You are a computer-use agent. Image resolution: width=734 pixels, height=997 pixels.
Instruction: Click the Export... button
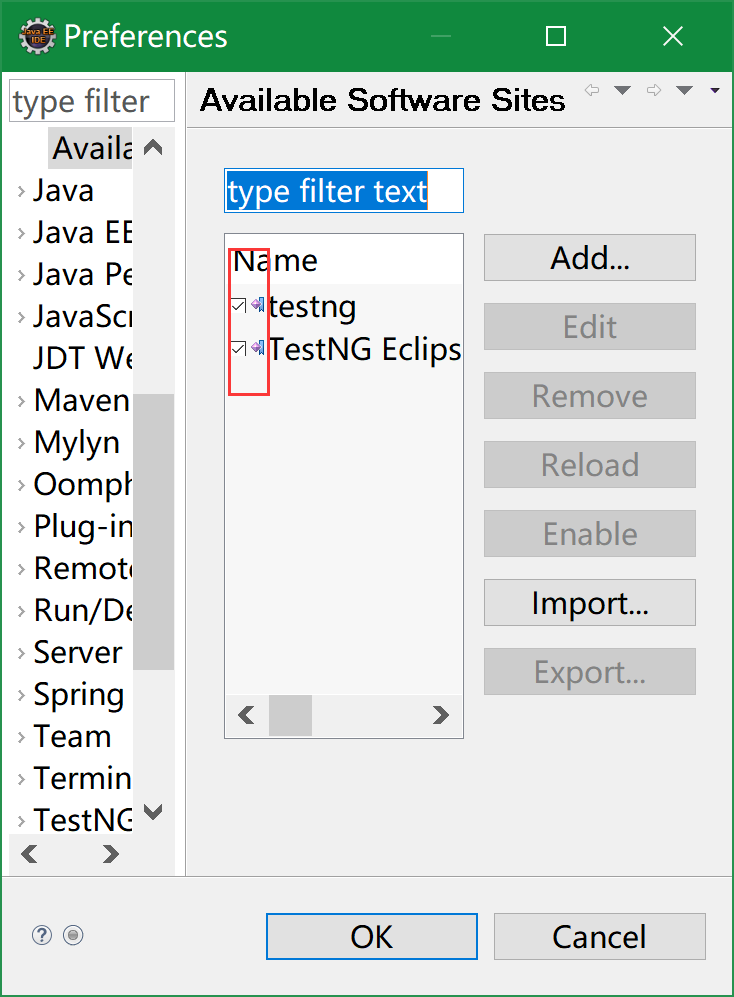(x=590, y=671)
